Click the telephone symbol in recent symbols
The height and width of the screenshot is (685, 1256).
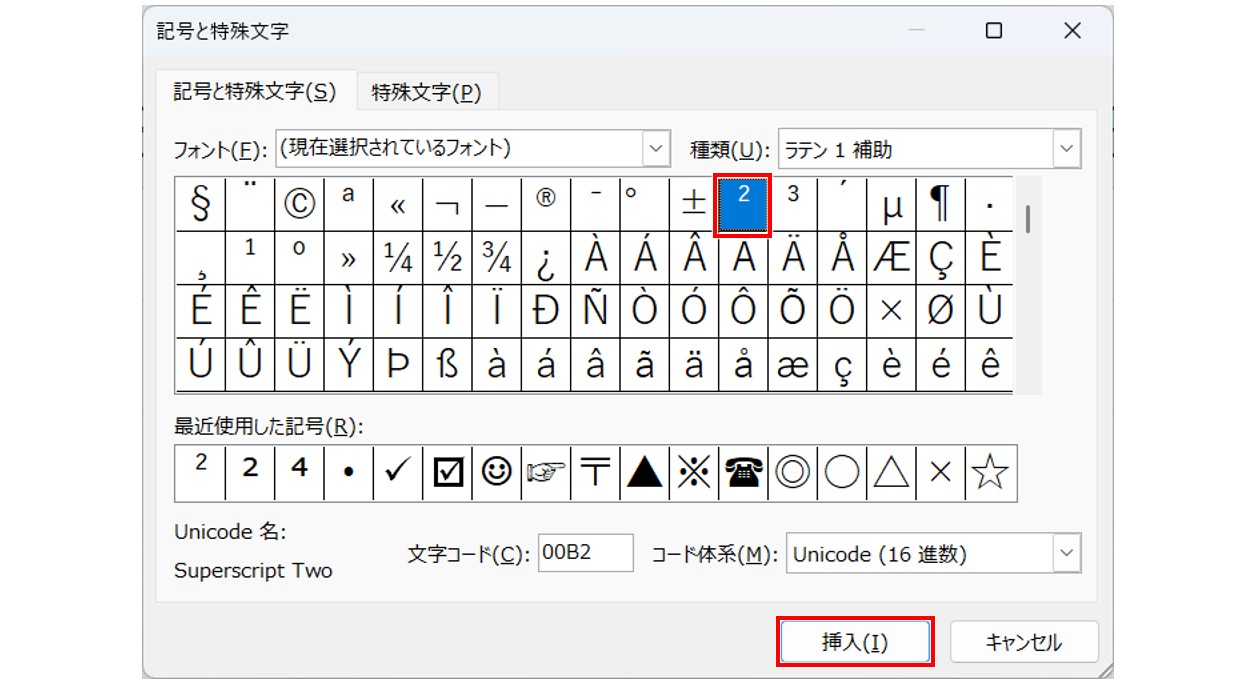click(743, 473)
